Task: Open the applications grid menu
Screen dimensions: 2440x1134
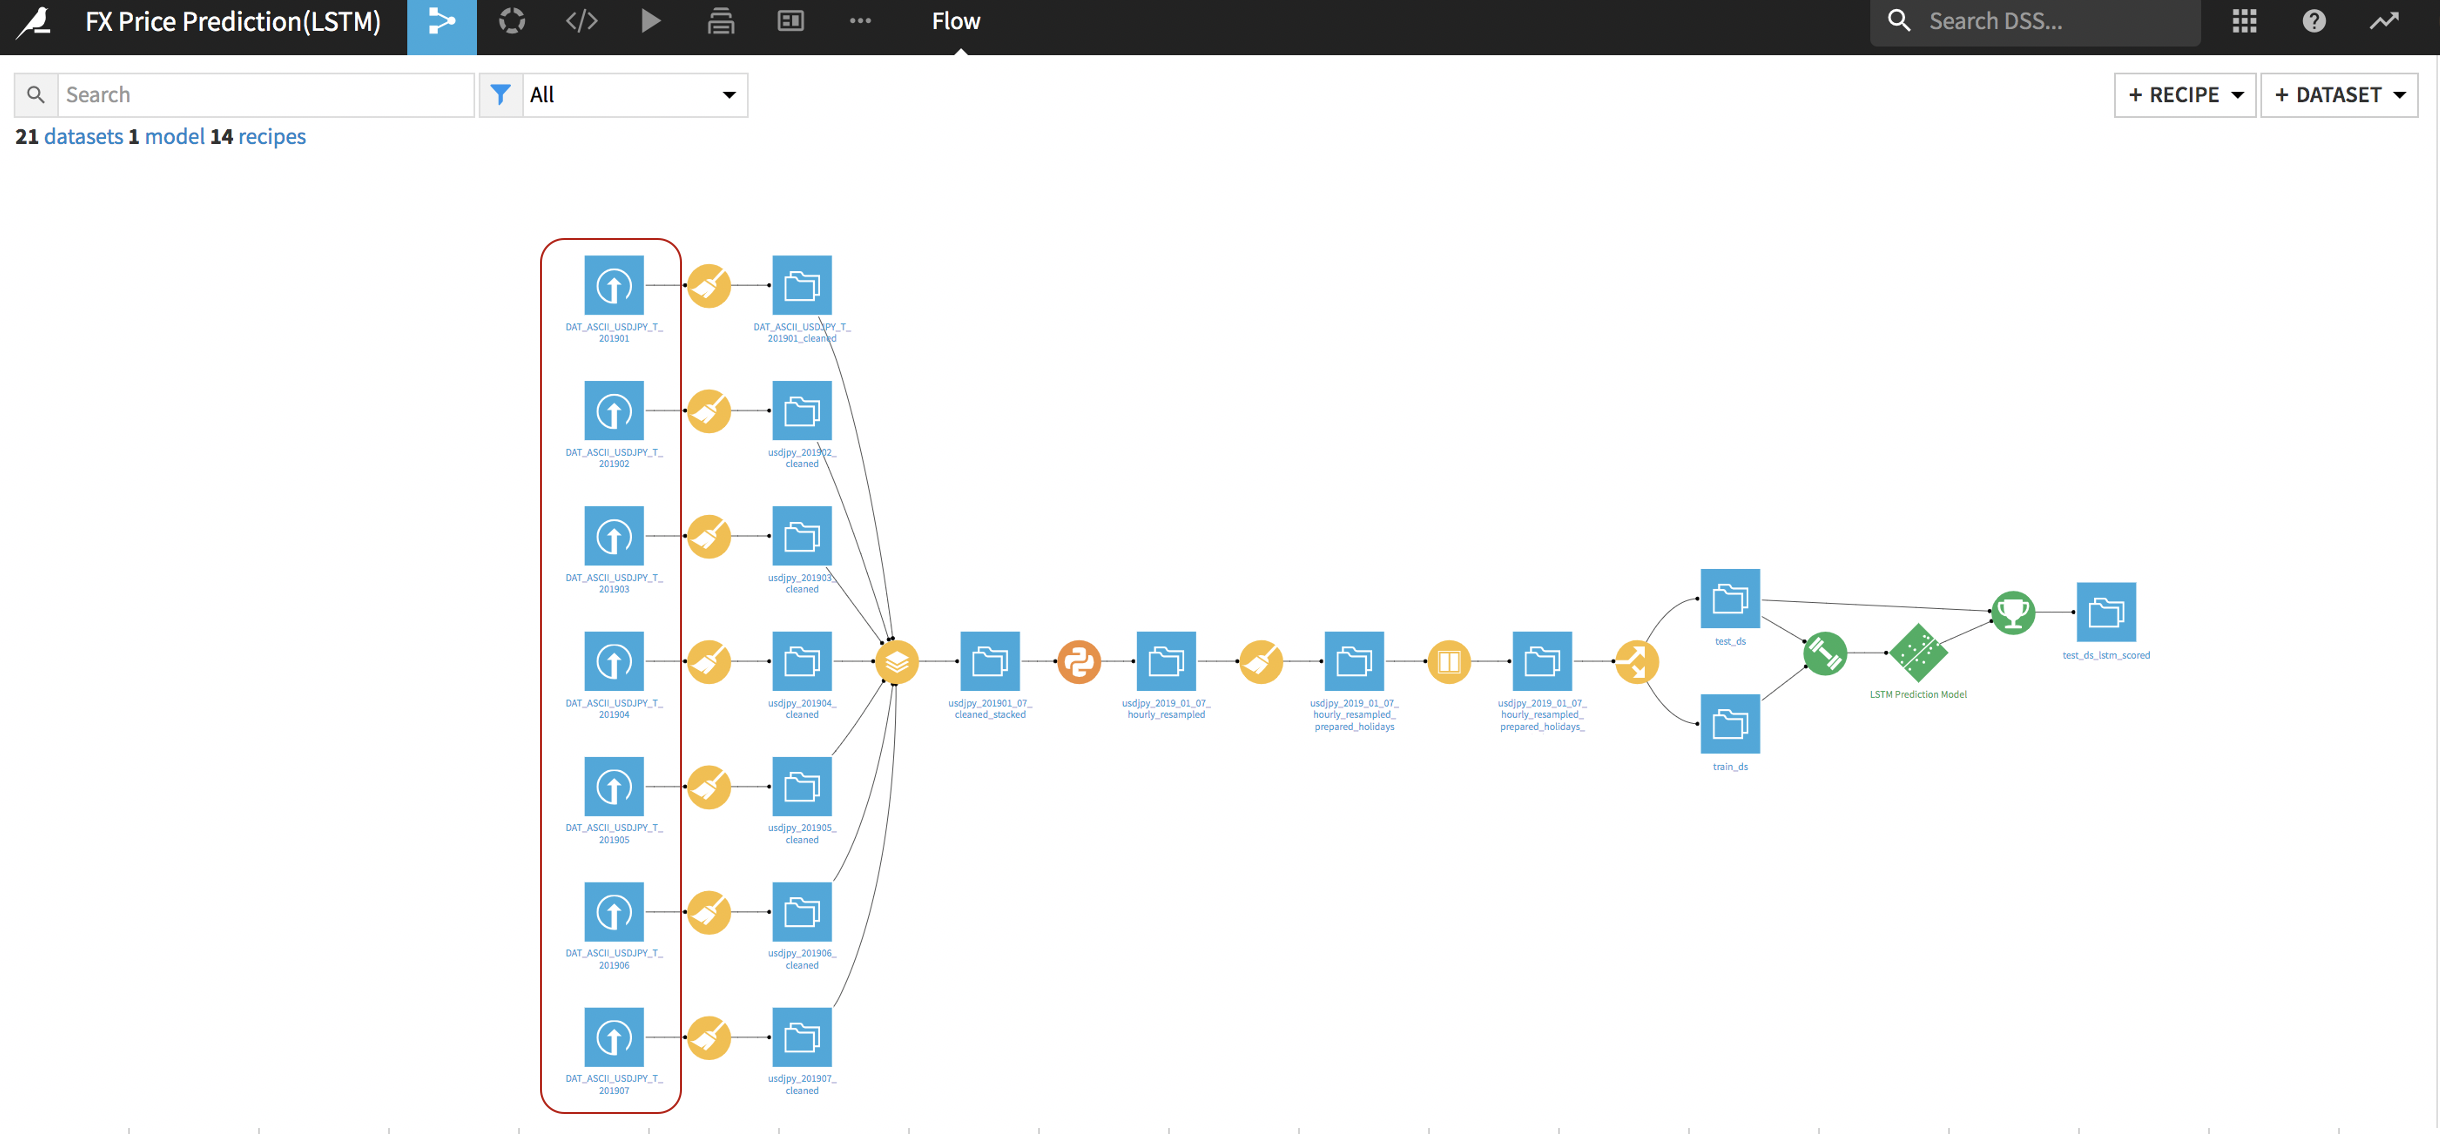Action: click(x=2244, y=21)
